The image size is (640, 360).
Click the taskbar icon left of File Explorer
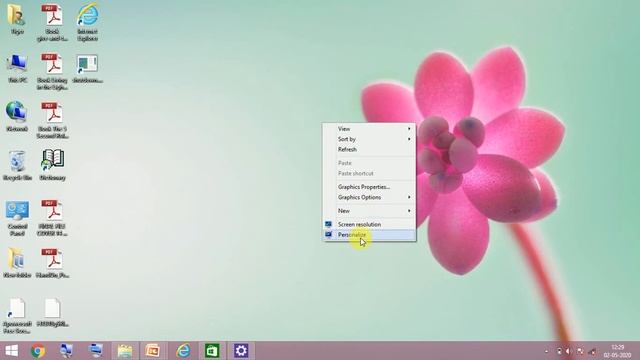tap(96, 351)
